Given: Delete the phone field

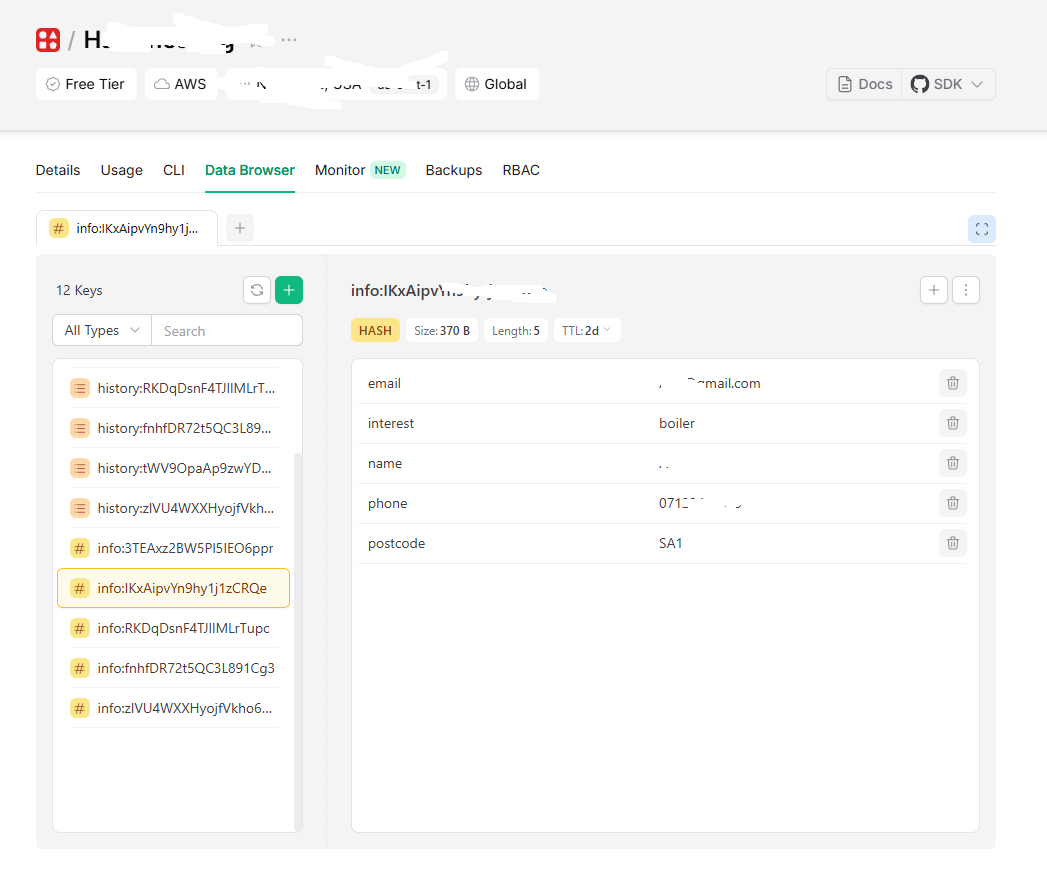Looking at the screenshot, I should [953, 504].
